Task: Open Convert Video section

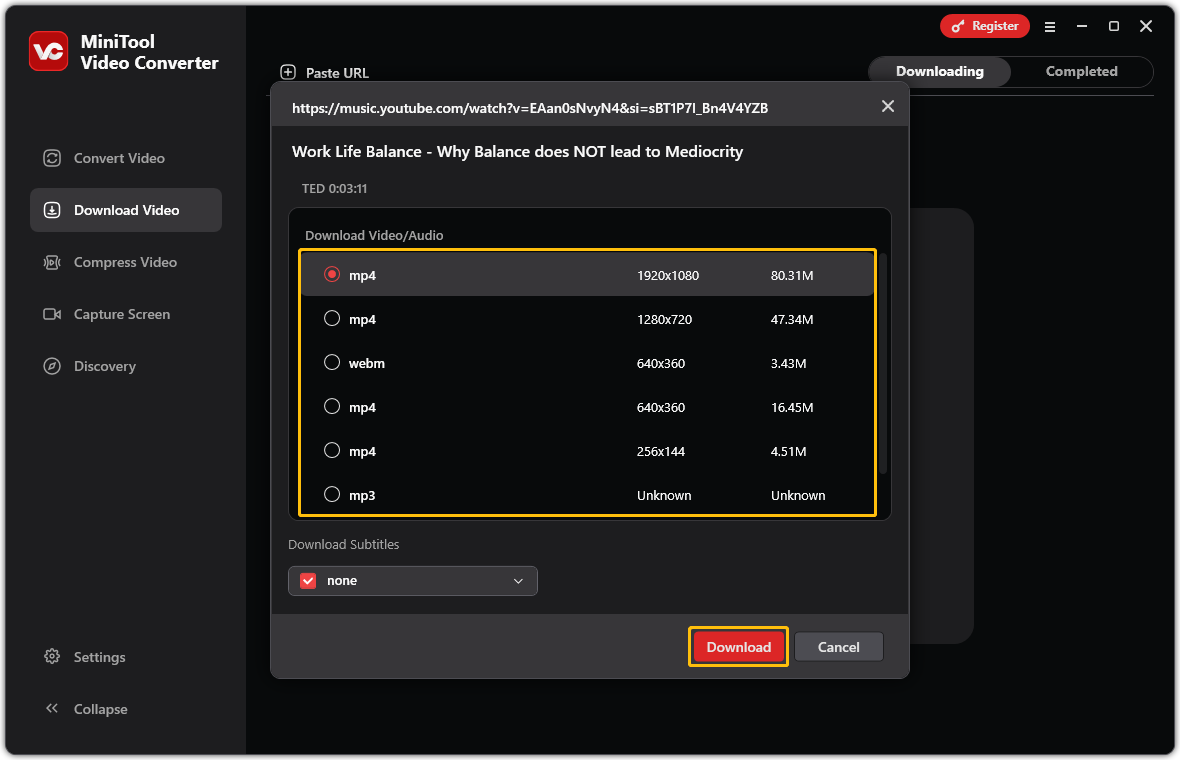Action: [126, 158]
